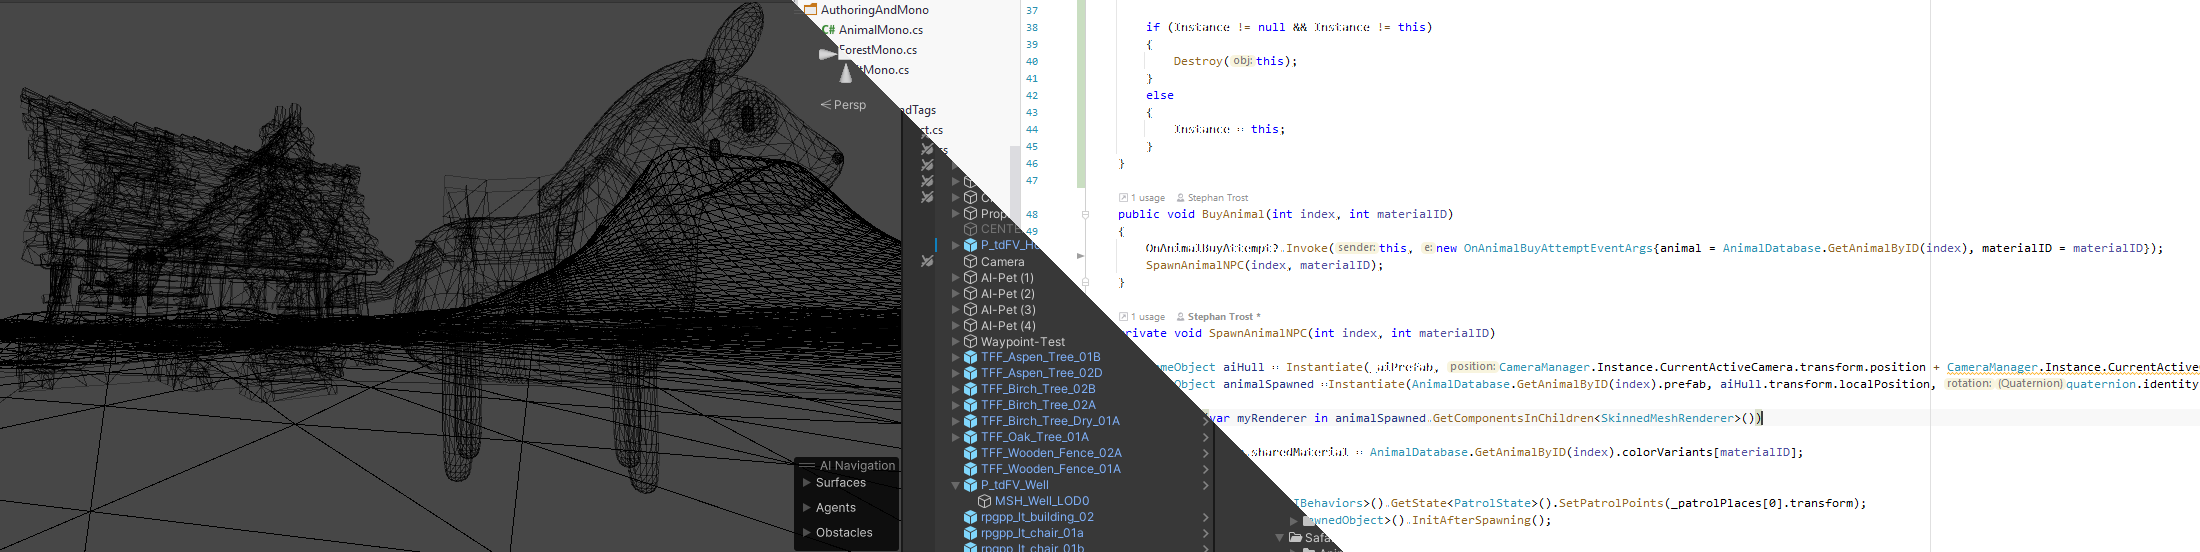Click the AnimalMono.cs C# file icon
2200x552 pixels.
click(x=828, y=30)
